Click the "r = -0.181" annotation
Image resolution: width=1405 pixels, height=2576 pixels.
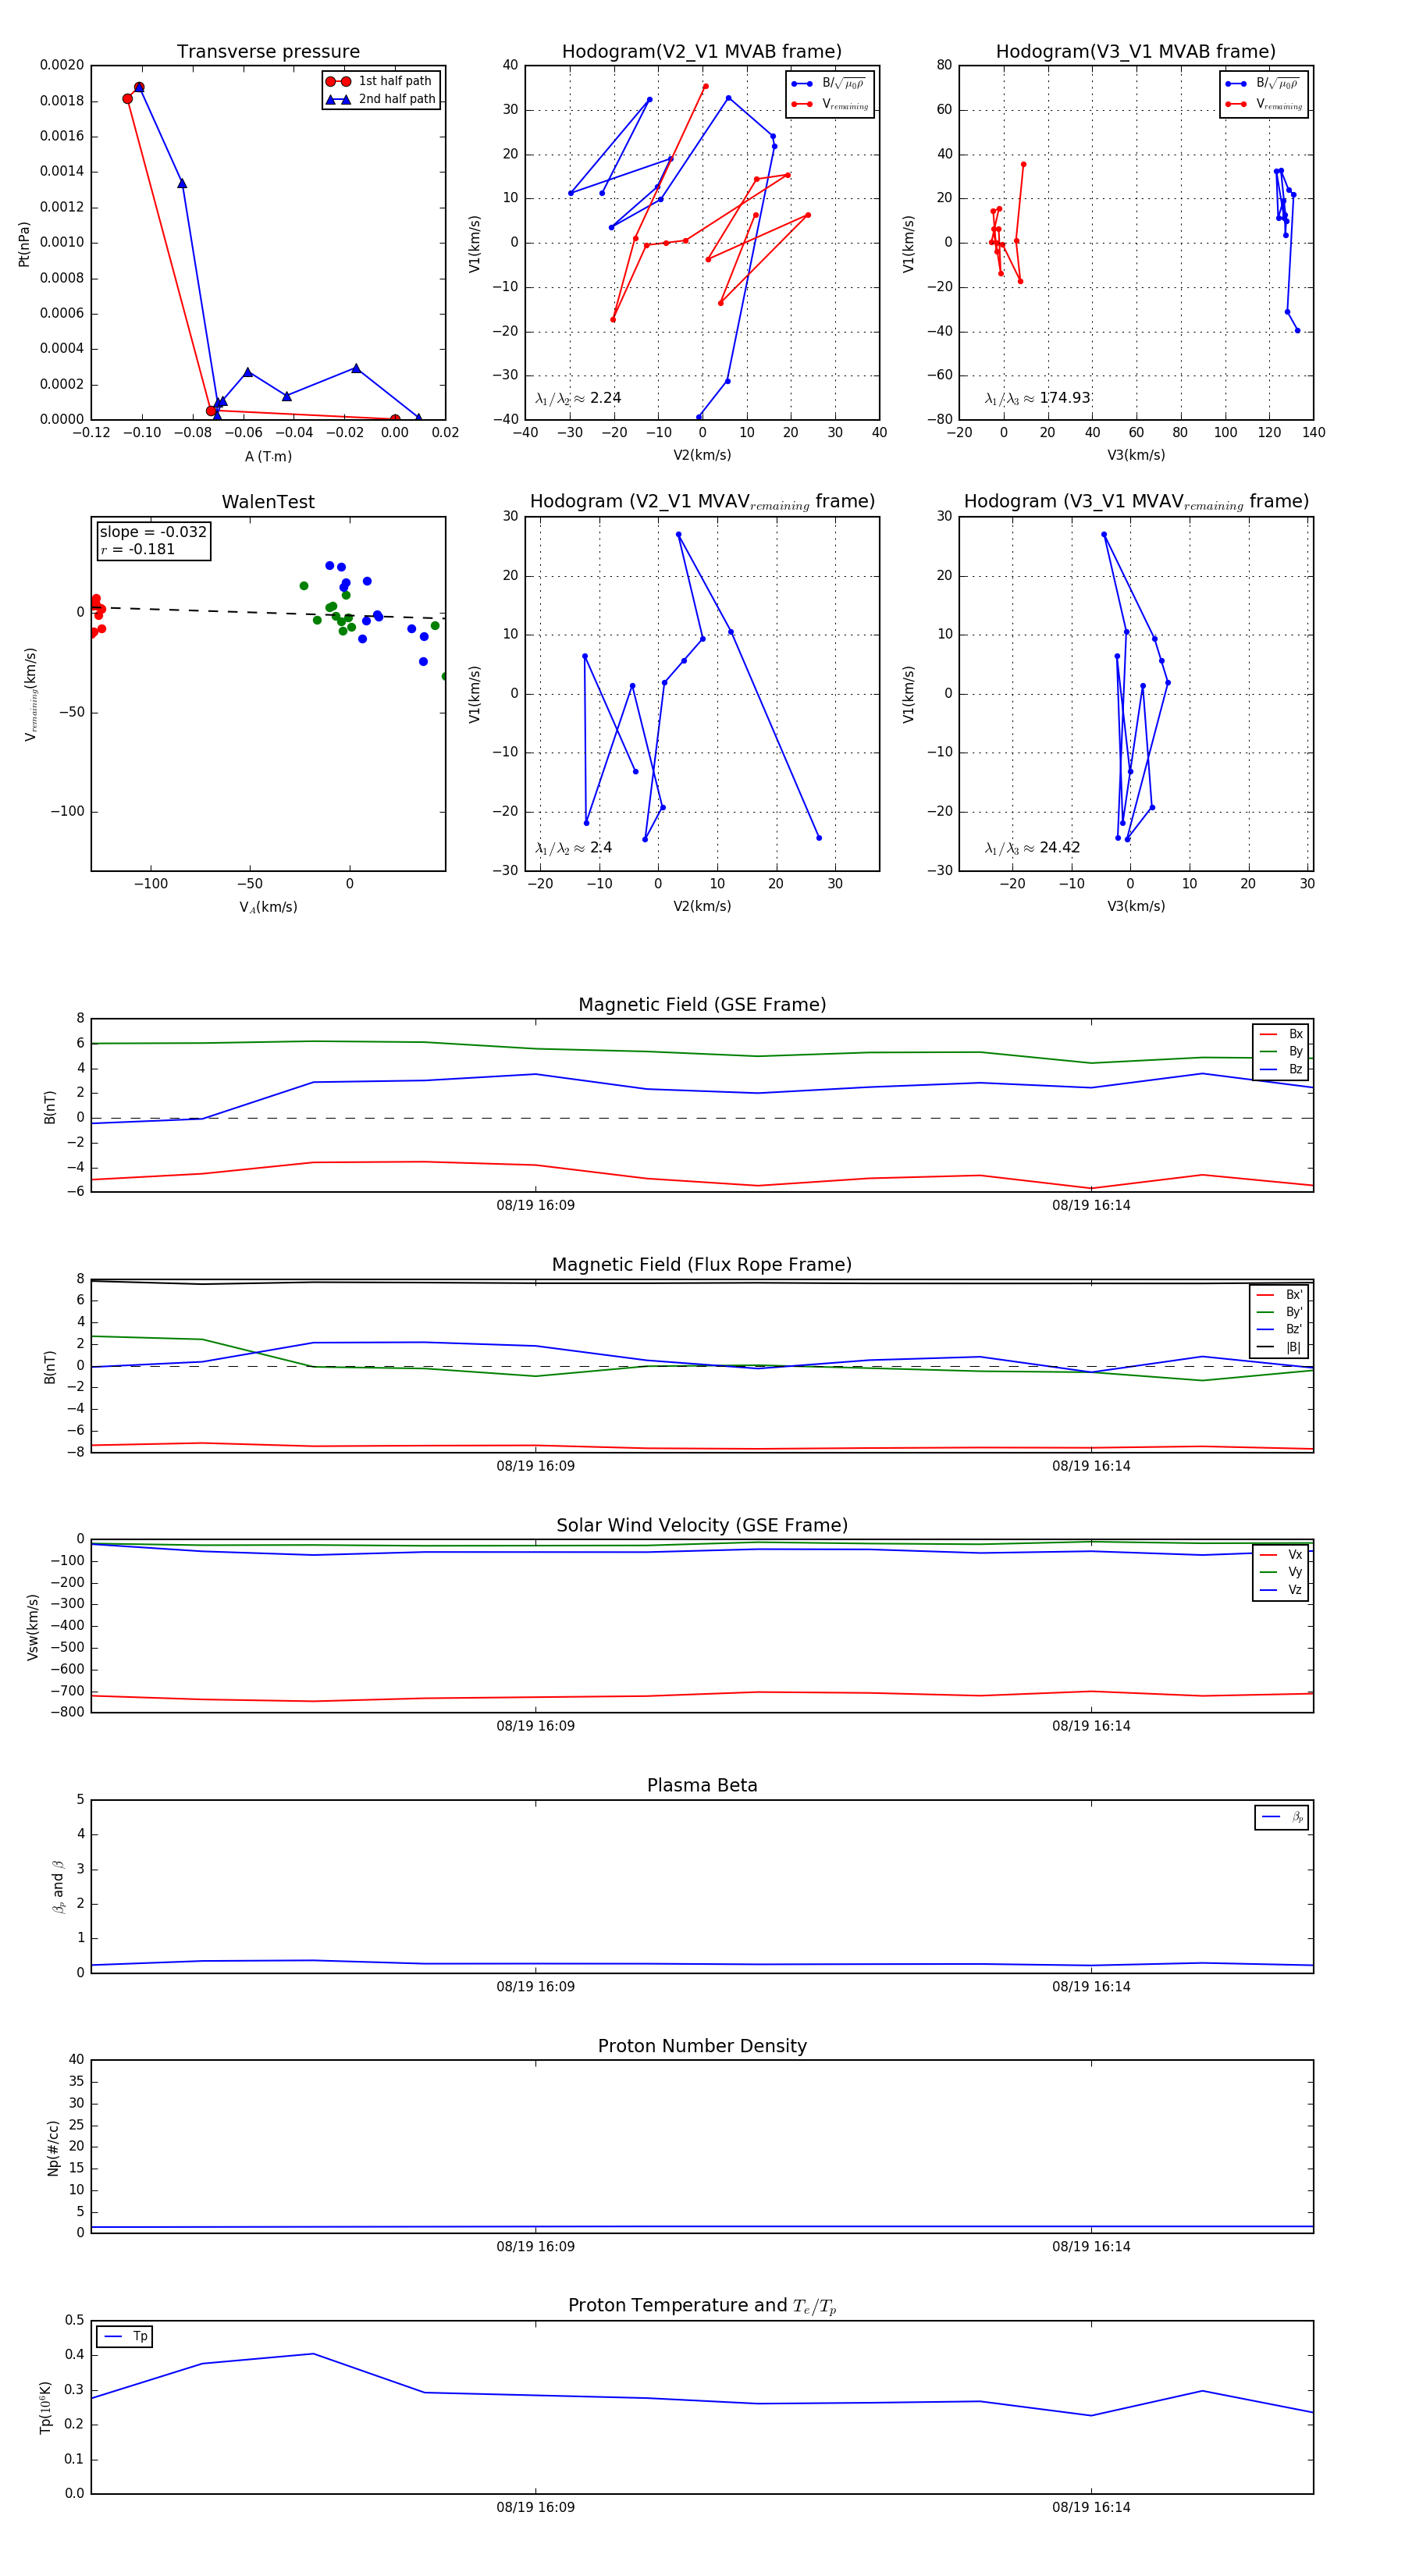click(138, 549)
